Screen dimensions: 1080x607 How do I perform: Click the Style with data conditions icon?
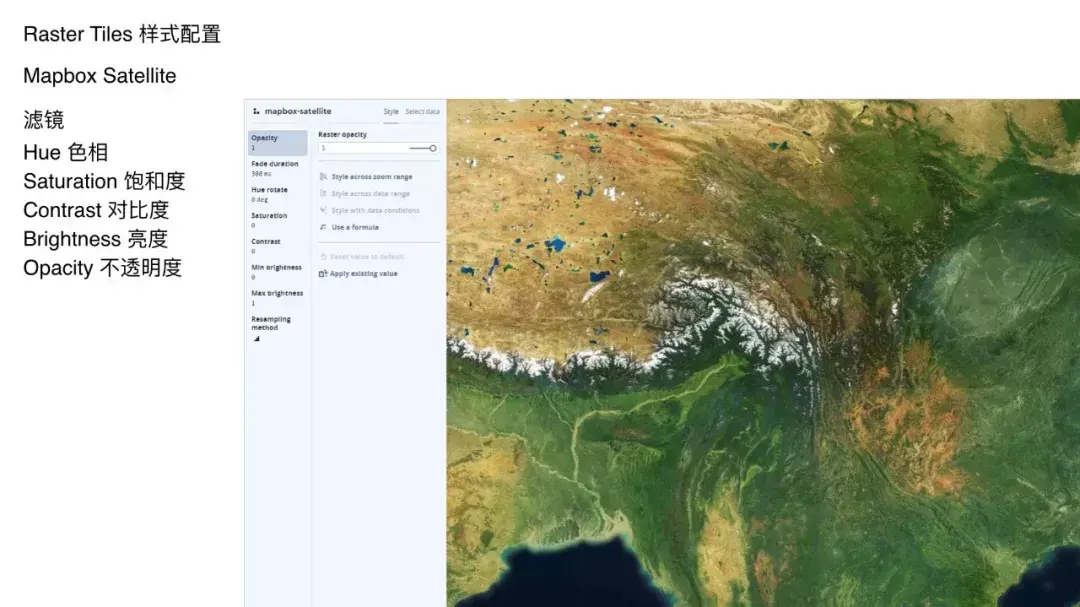322,208
